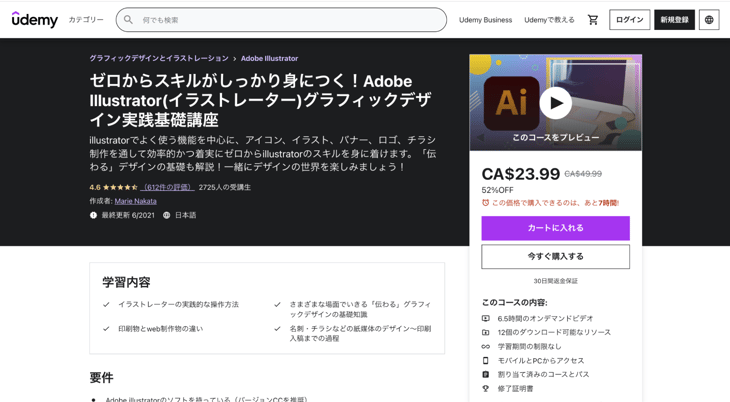The width and height of the screenshot is (730, 402).
Task: Click the on-demand video icon
Action: click(x=486, y=319)
